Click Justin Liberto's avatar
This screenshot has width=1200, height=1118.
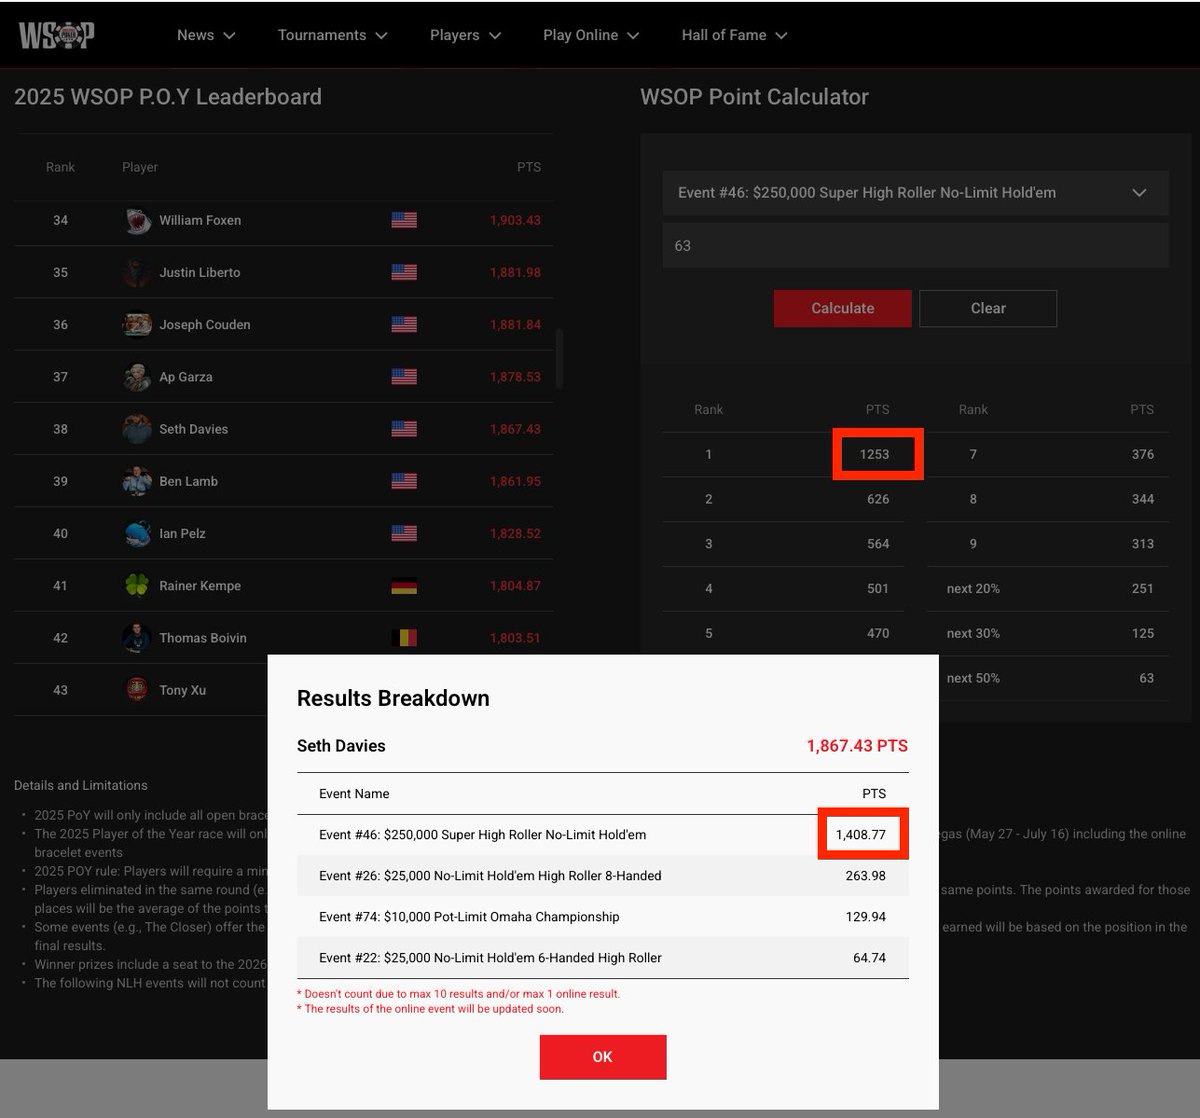point(137,272)
